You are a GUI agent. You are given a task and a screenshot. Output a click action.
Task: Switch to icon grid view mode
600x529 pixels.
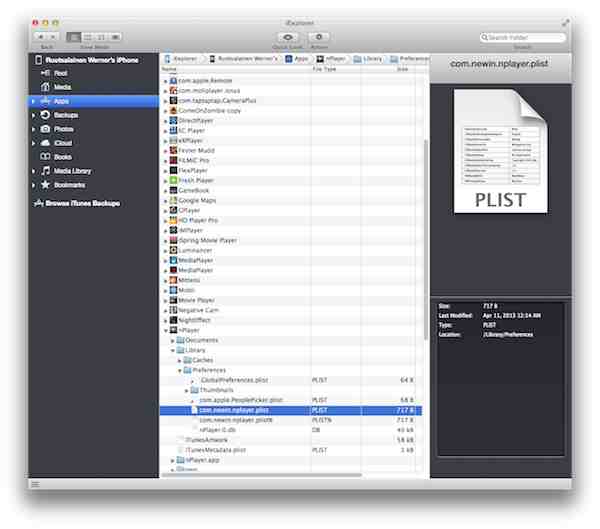[88, 37]
